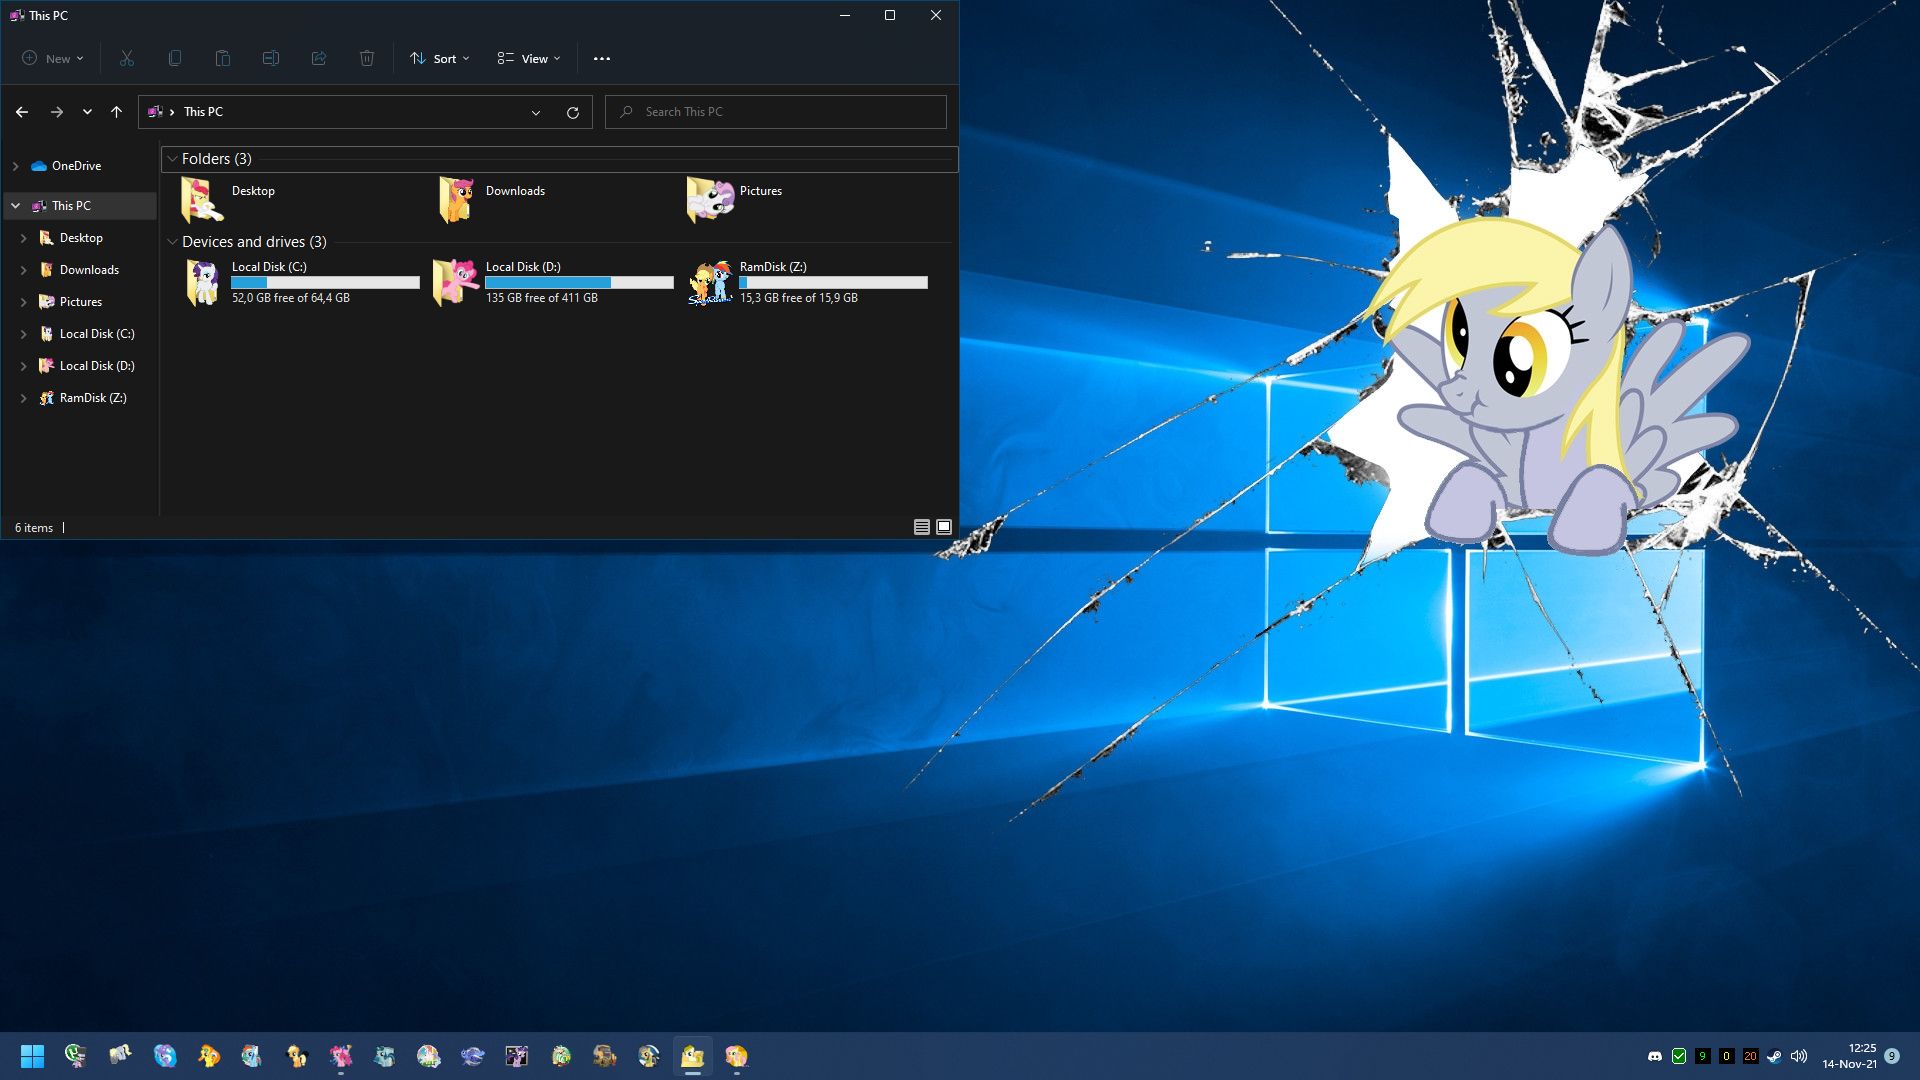Switch to large thumbnails view in status bar

pyautogui.click(x=944, y=527)
